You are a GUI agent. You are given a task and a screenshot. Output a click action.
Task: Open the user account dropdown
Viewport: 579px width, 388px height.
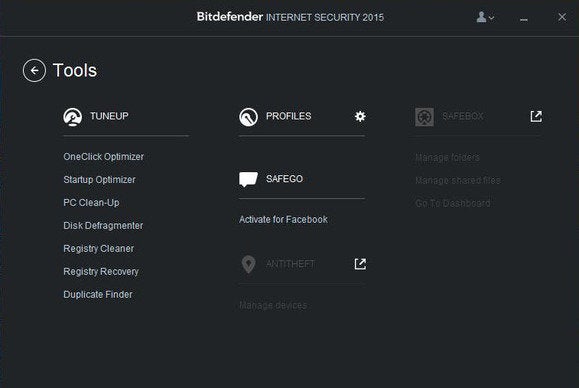[x=485, y=17]
